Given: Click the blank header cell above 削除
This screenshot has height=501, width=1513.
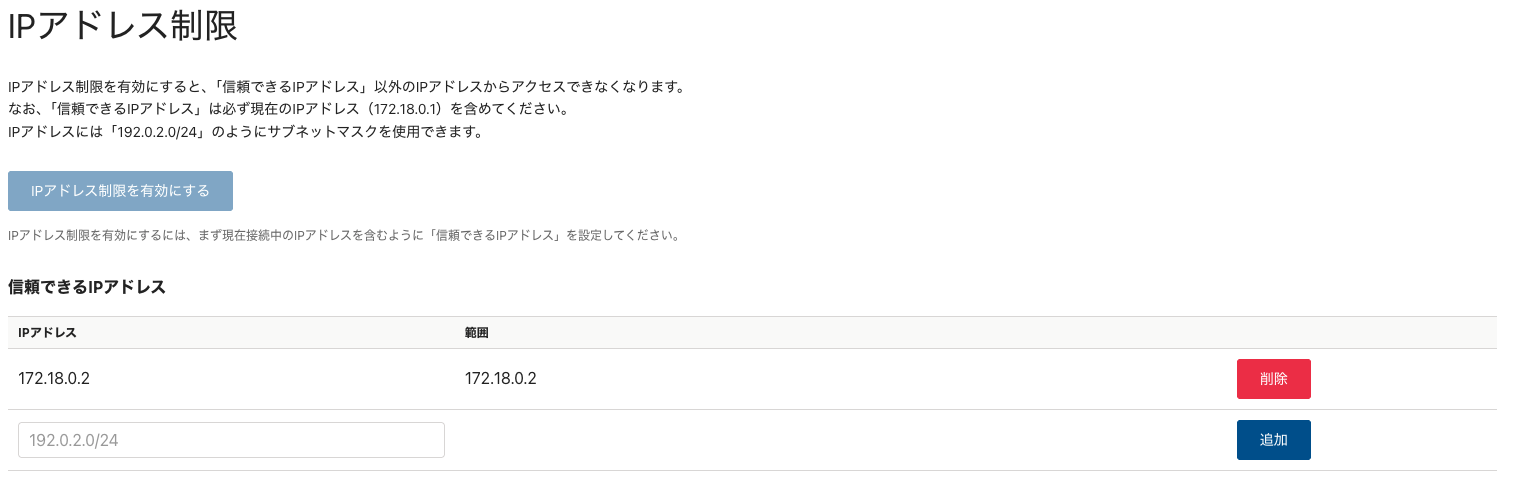Looking at the screenshot, I should click(x=1273, y=332).
